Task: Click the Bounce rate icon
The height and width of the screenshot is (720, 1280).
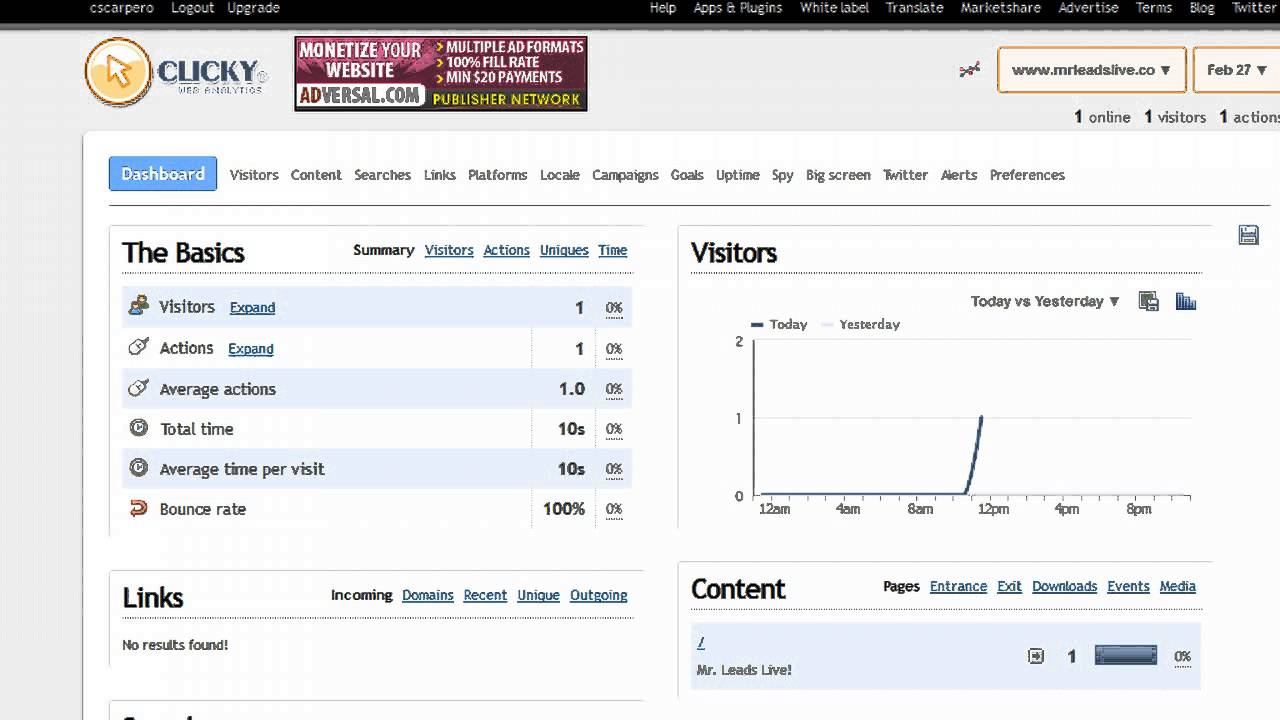Action: [x=139, y=508]
